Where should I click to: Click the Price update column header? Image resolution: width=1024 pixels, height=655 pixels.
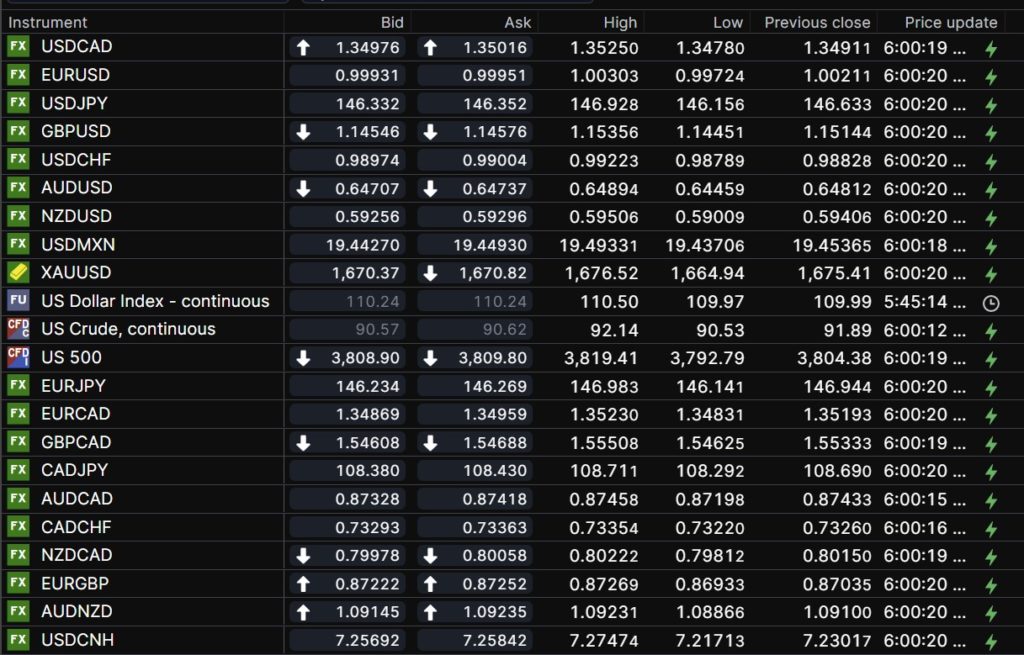pyautogui.click(x=950, y=22)
